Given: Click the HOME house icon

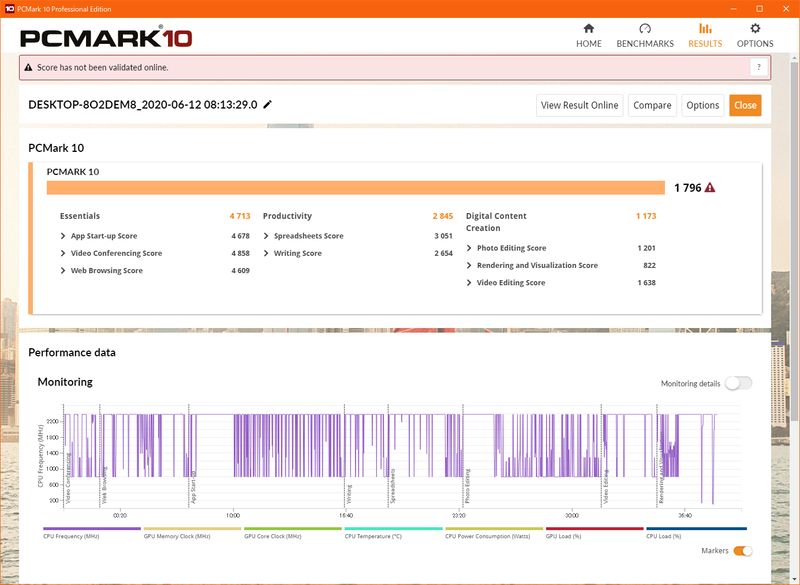Looking at the screenshot, I should pos(588,29).
